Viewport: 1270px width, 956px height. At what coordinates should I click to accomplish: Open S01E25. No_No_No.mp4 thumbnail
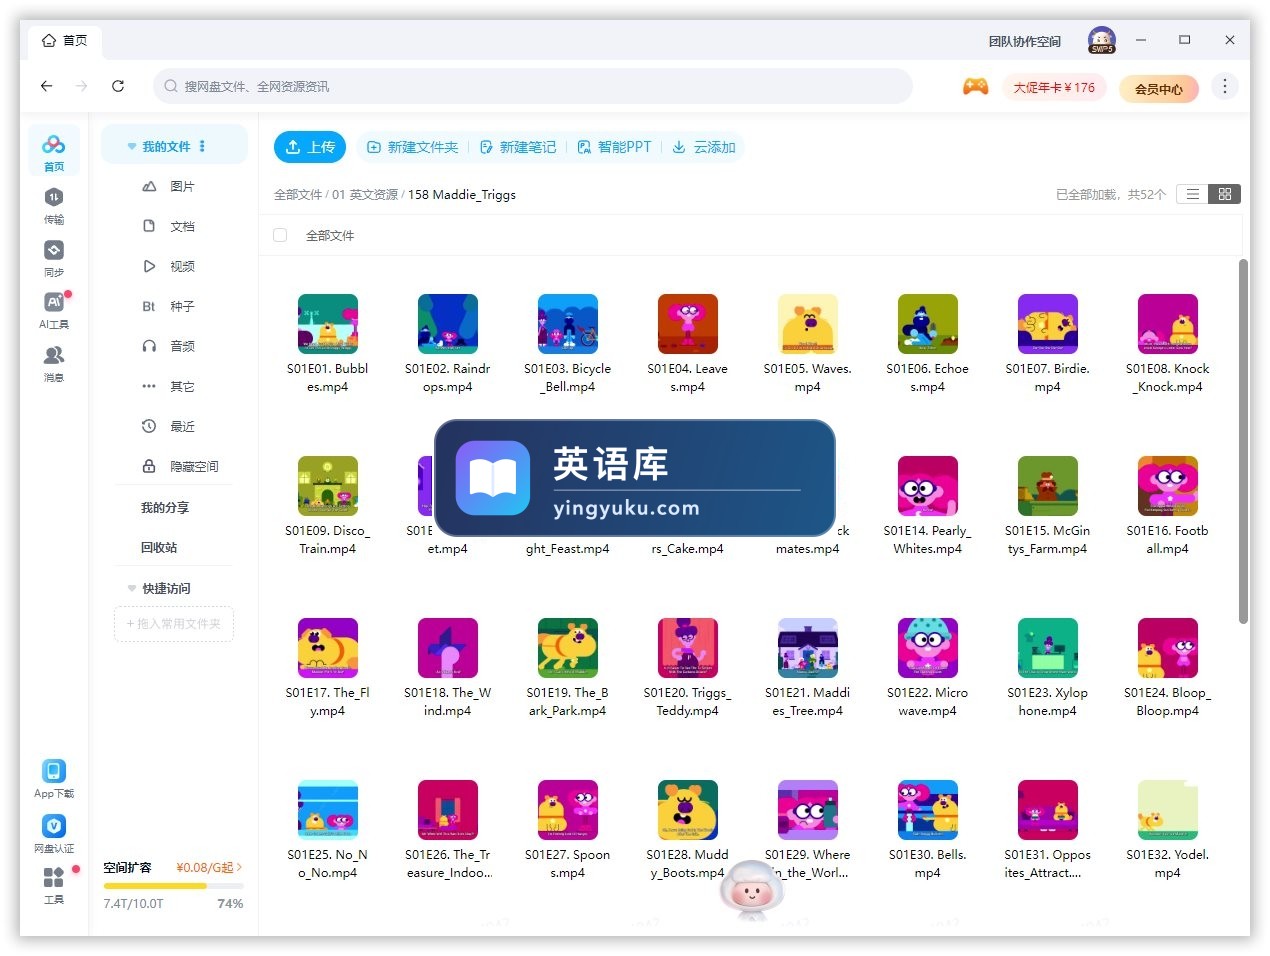point(328,810)
